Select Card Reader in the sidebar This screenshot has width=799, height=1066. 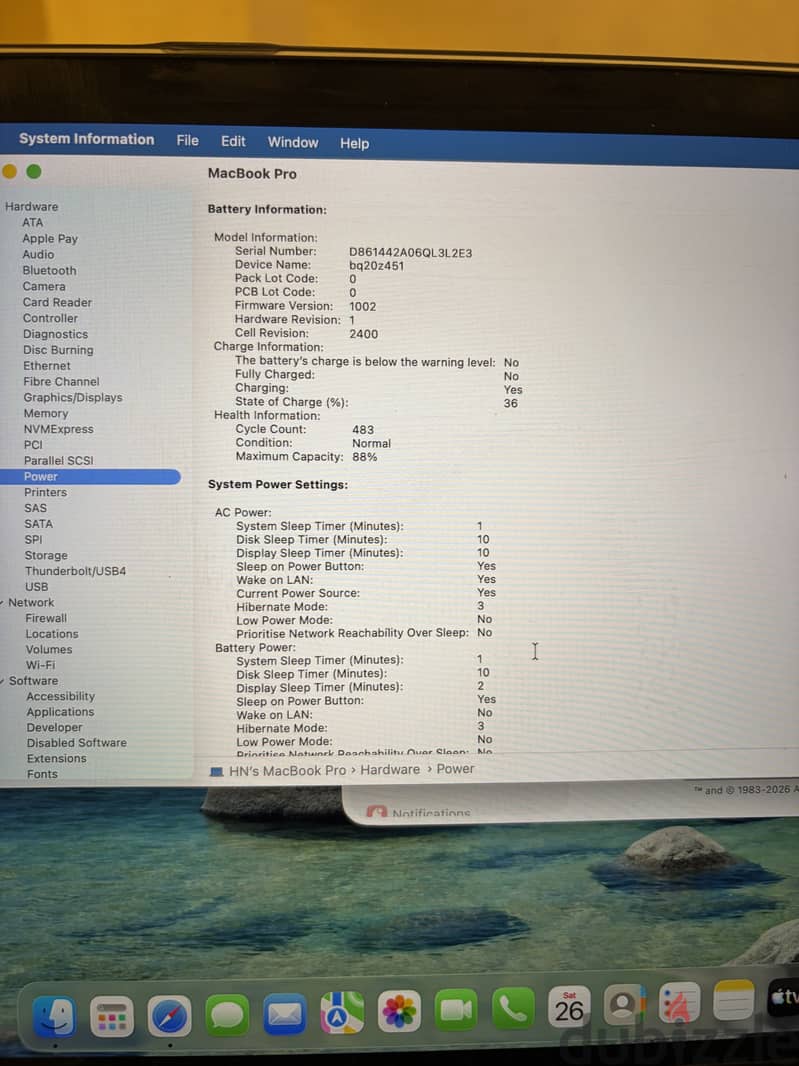click(x=57, y=302)
